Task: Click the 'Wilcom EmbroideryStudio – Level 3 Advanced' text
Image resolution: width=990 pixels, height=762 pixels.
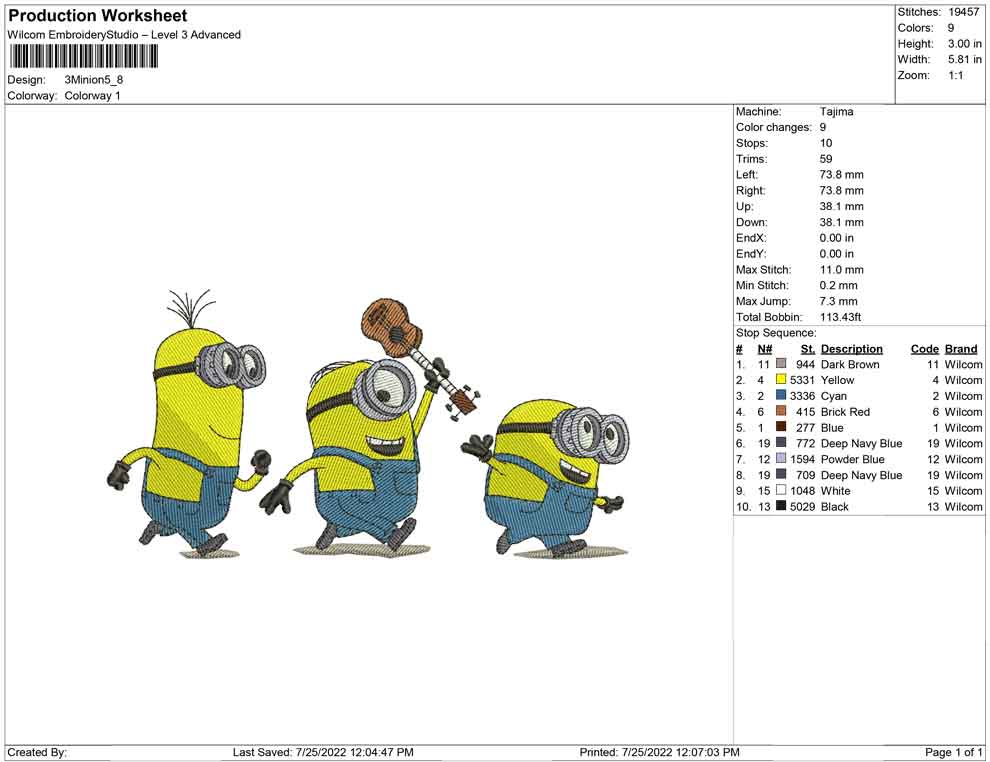Action: tap(124, 35)
